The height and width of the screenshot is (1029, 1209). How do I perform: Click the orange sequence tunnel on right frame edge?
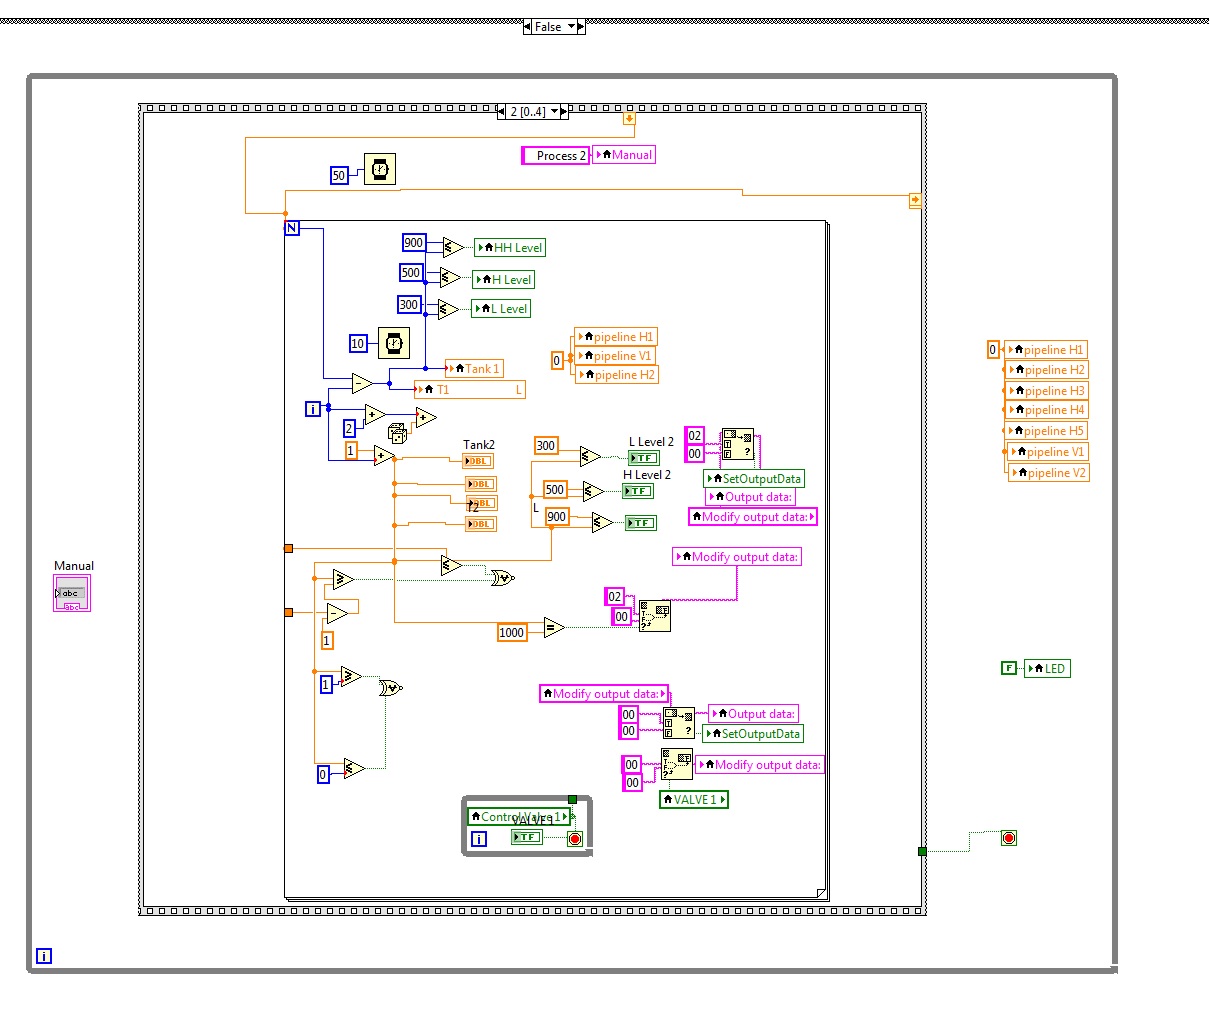[x=915, y=201]
